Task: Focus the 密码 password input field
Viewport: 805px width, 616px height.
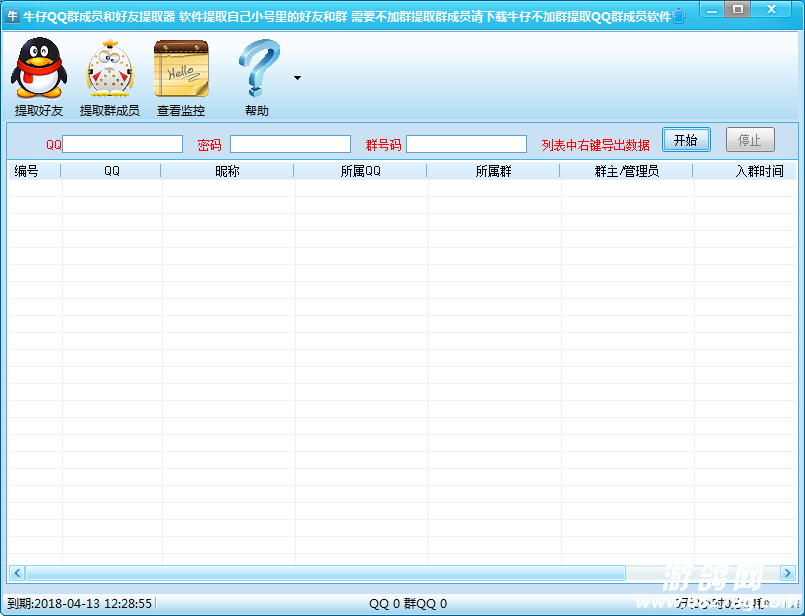Action: [x=291, y=144]
